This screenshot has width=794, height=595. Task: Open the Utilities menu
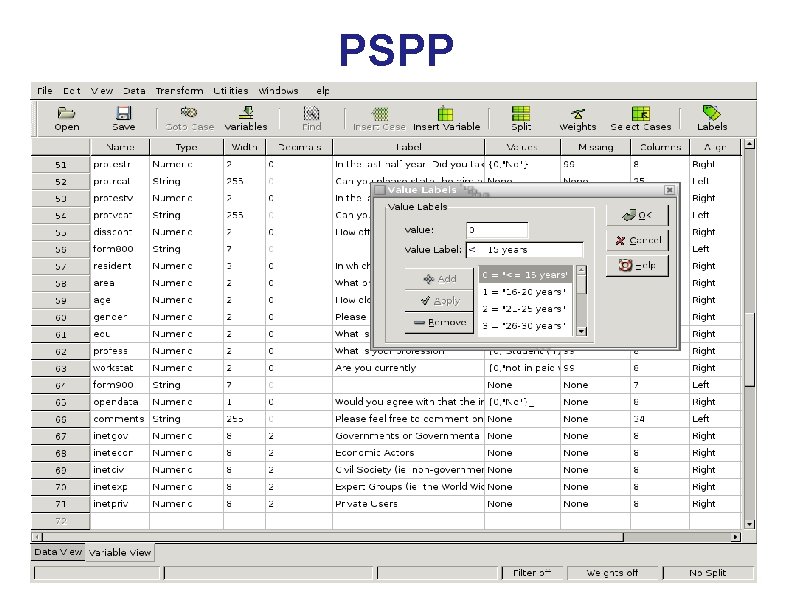click(231, 91)
